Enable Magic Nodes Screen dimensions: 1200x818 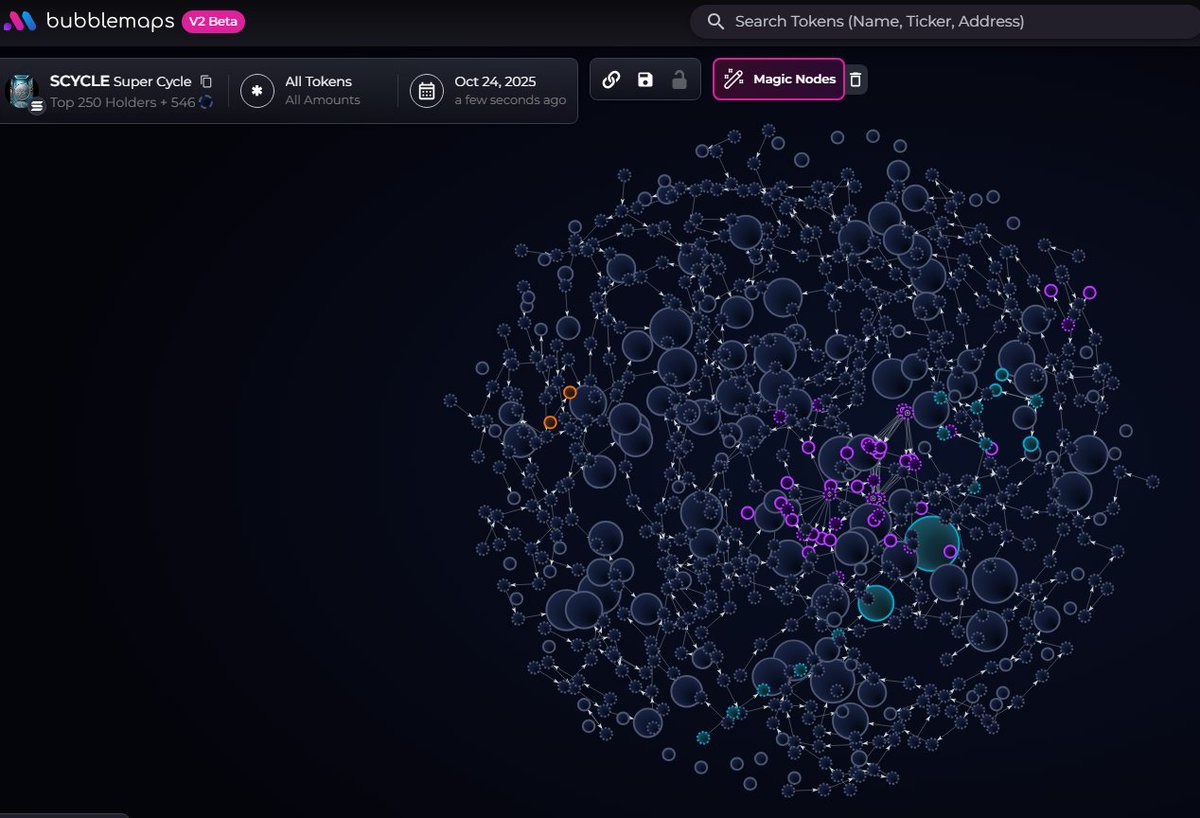[779, 80]
